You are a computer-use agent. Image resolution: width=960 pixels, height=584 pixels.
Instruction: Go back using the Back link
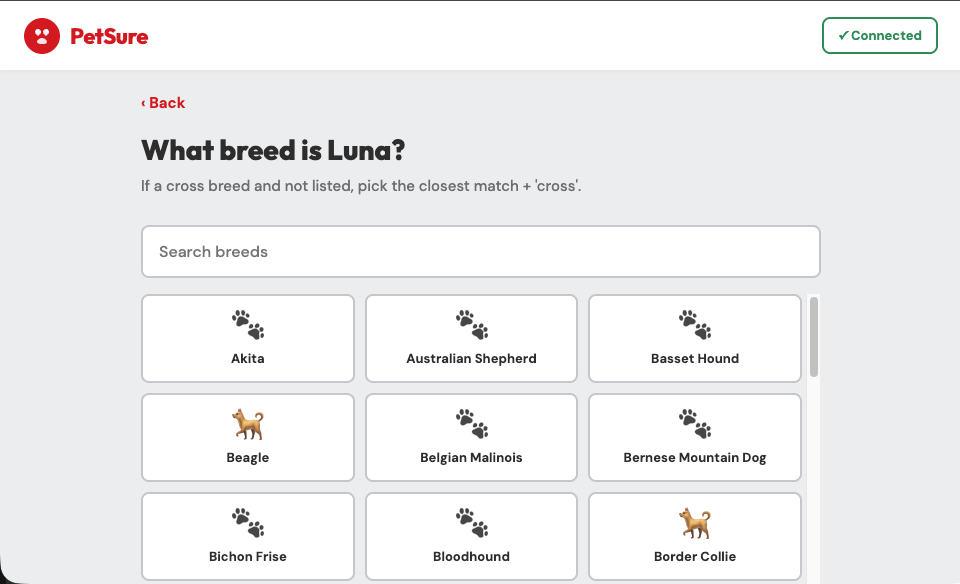(163, 102)
